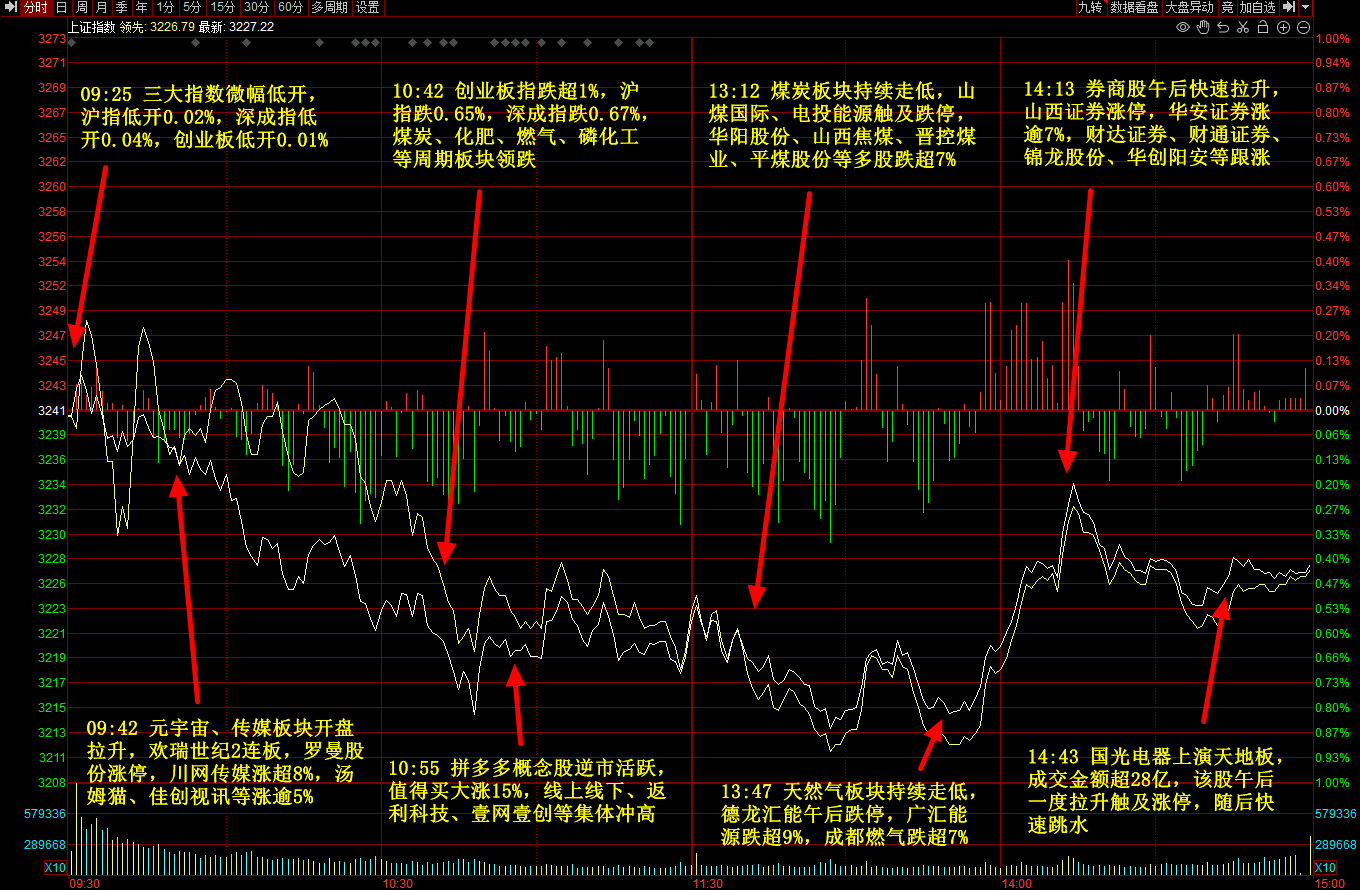Image resolution: width=1360 pixels, height=890 pixels.
Task: Click the eye visibility icon in chart toolbar
Action: pyautogui.click(x=1185, y=27)
